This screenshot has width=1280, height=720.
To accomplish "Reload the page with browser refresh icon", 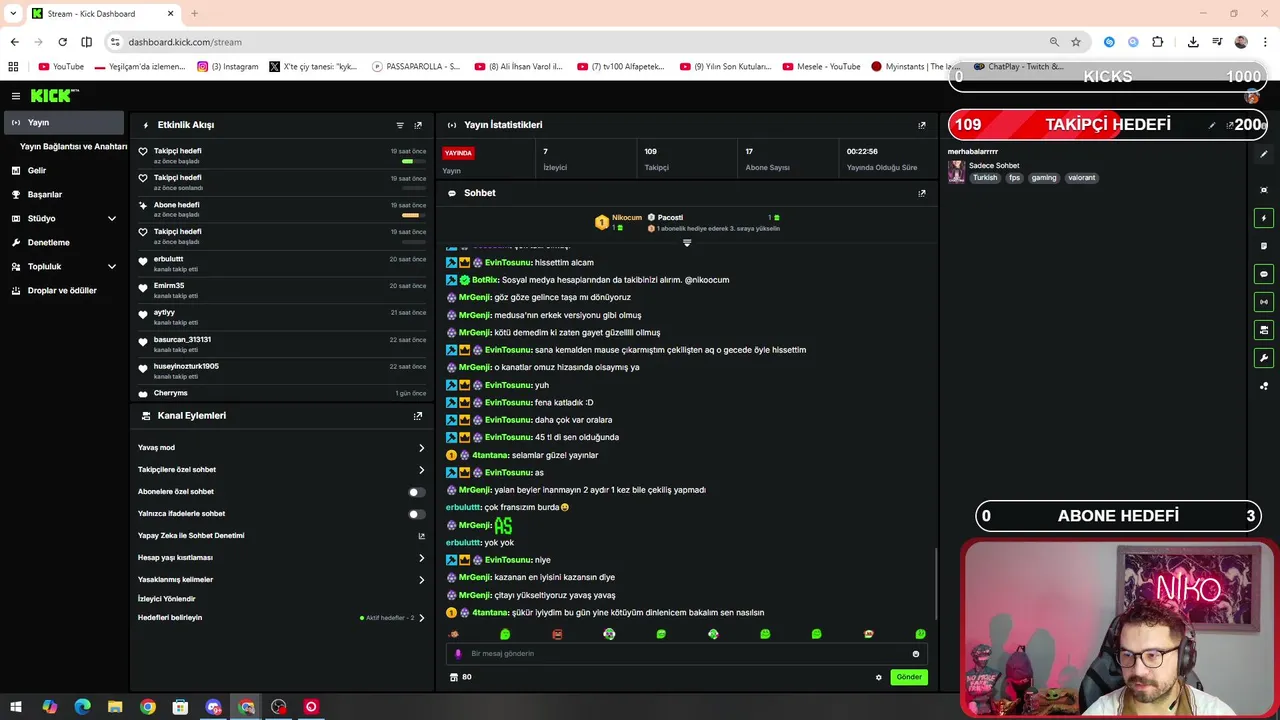I will [62, 42].
